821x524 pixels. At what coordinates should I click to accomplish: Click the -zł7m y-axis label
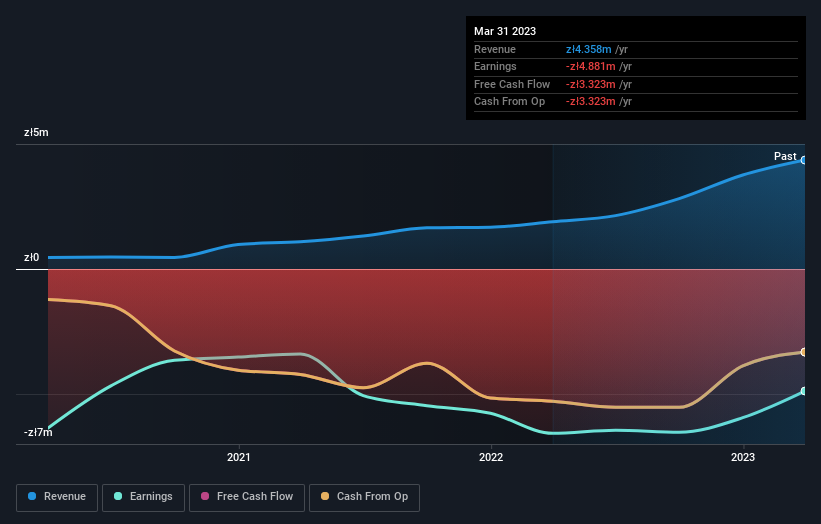pos(38,432)
